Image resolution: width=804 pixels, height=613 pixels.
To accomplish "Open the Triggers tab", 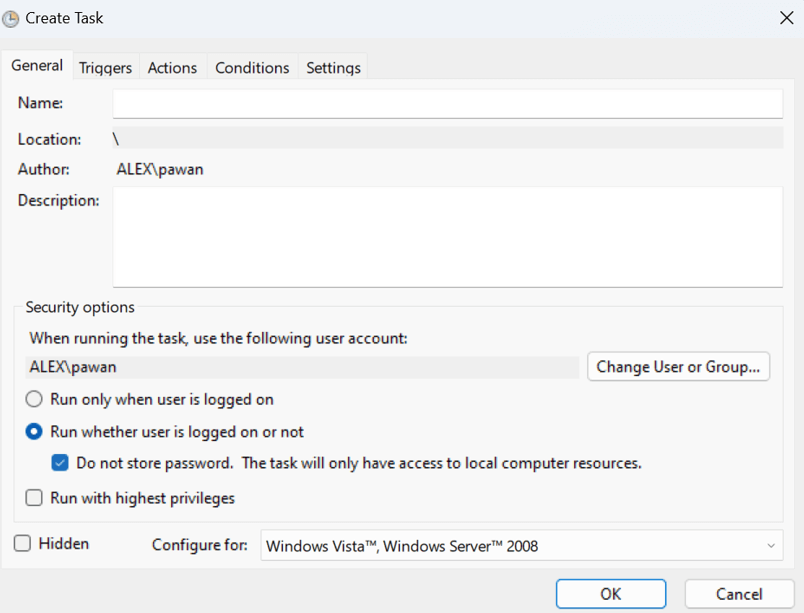I will point(105,68).
